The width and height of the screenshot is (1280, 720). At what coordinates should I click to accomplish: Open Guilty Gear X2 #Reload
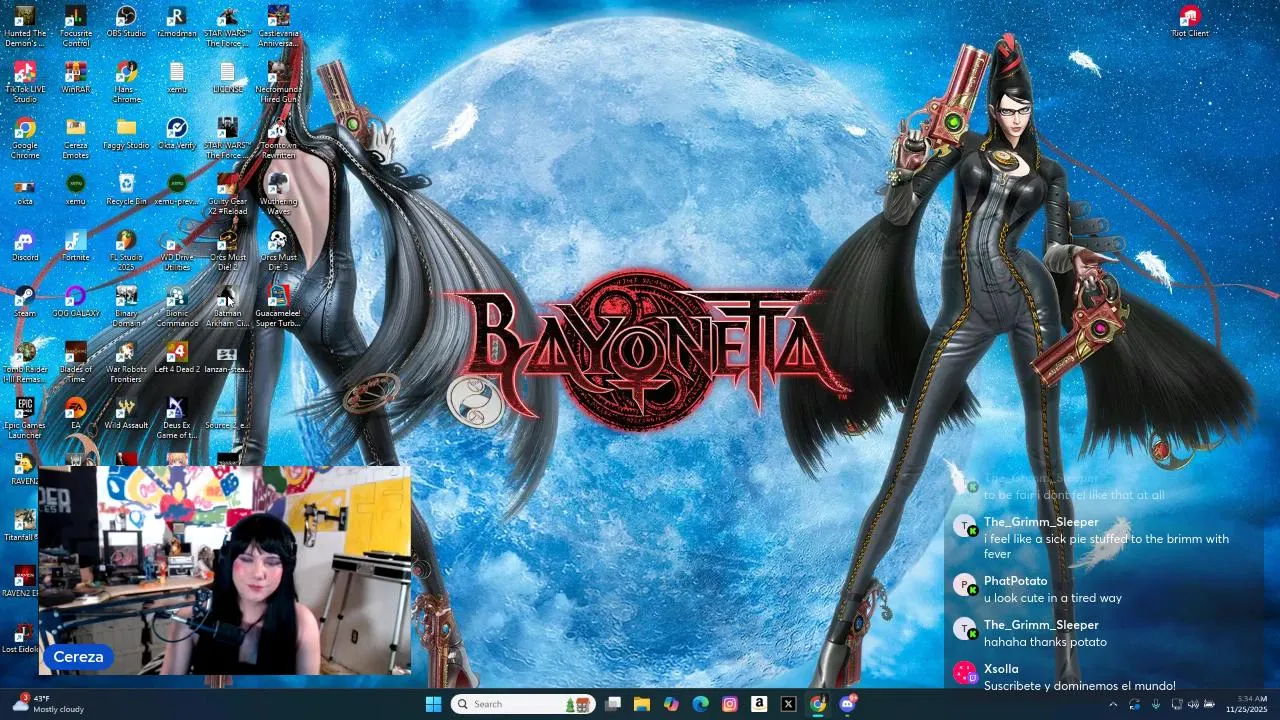(227, 195)
